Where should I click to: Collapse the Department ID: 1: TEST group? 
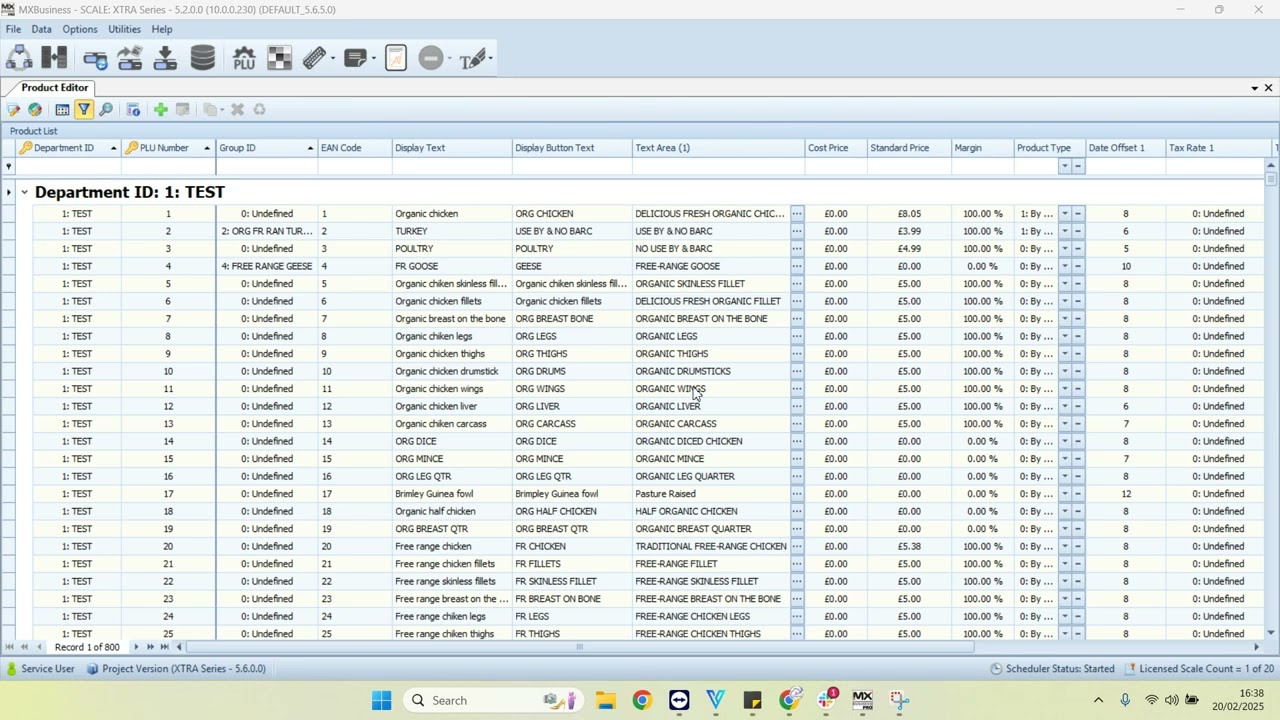(24, 192)
